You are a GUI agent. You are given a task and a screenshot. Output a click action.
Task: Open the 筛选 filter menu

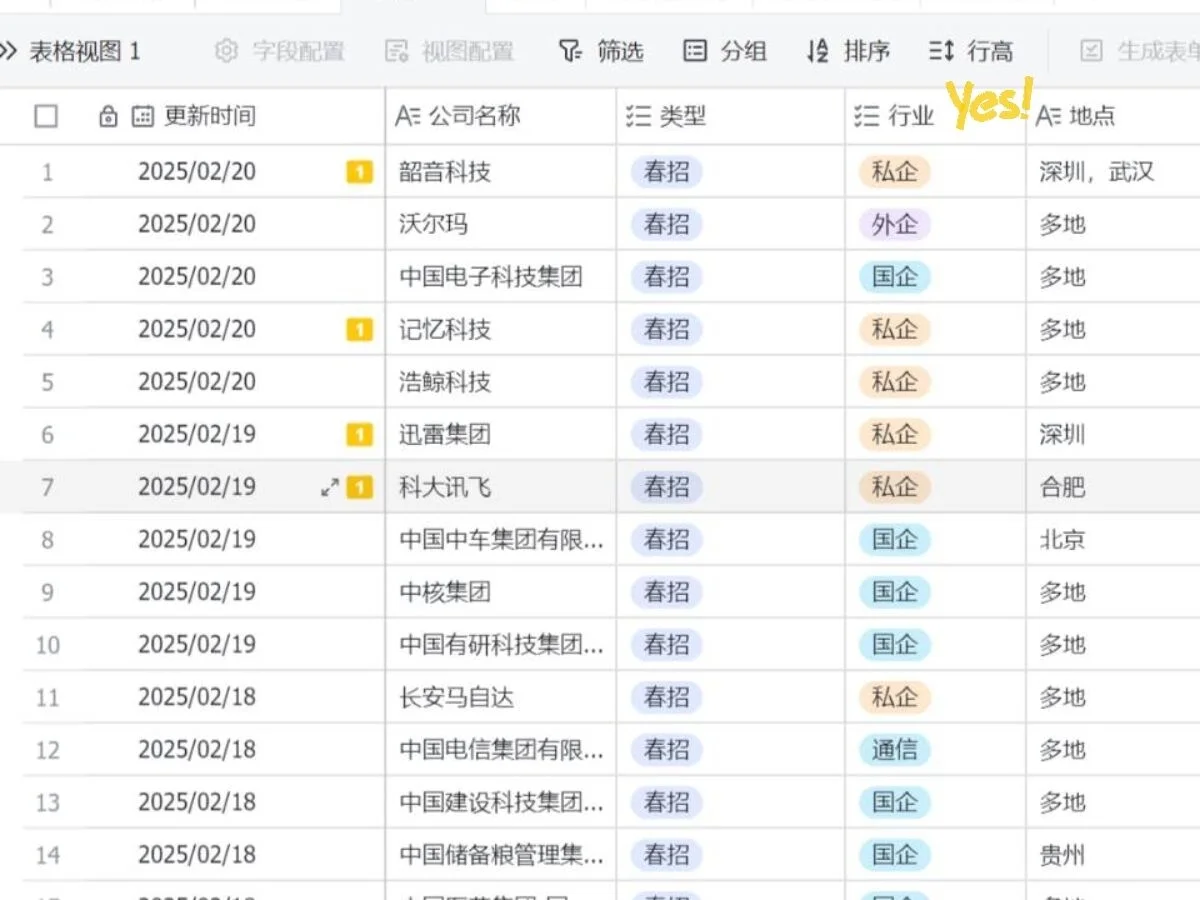[x=601, y=51]
